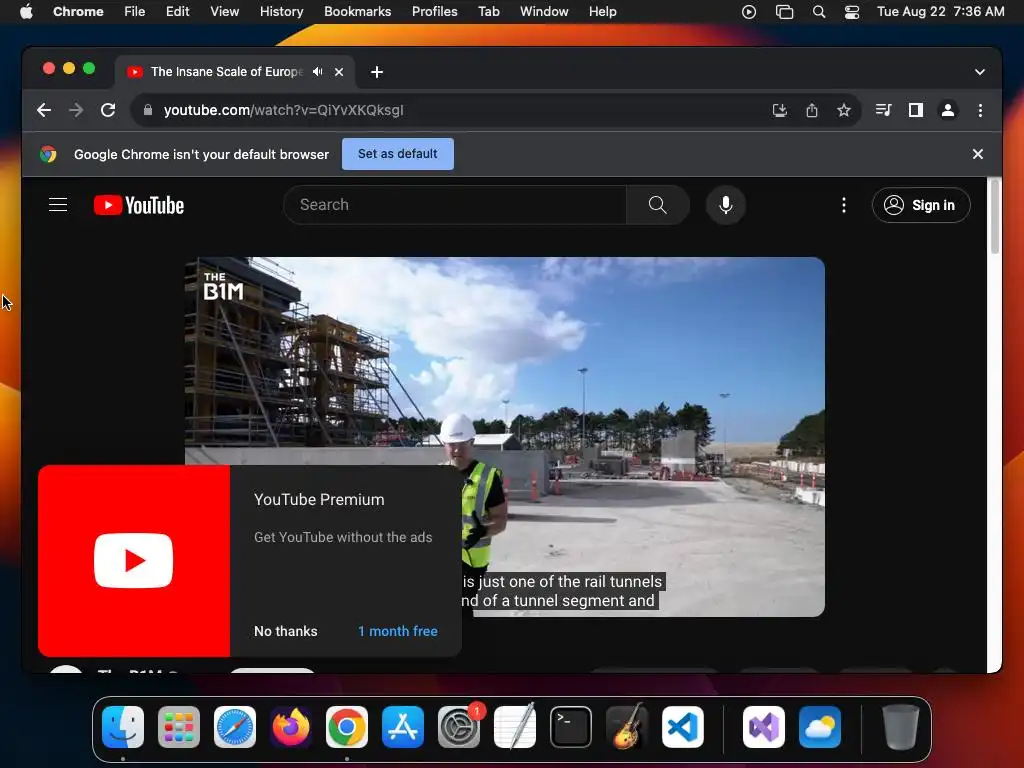Click the YouTube logo to go home
1024x768 pixels.
pos(139,205)
